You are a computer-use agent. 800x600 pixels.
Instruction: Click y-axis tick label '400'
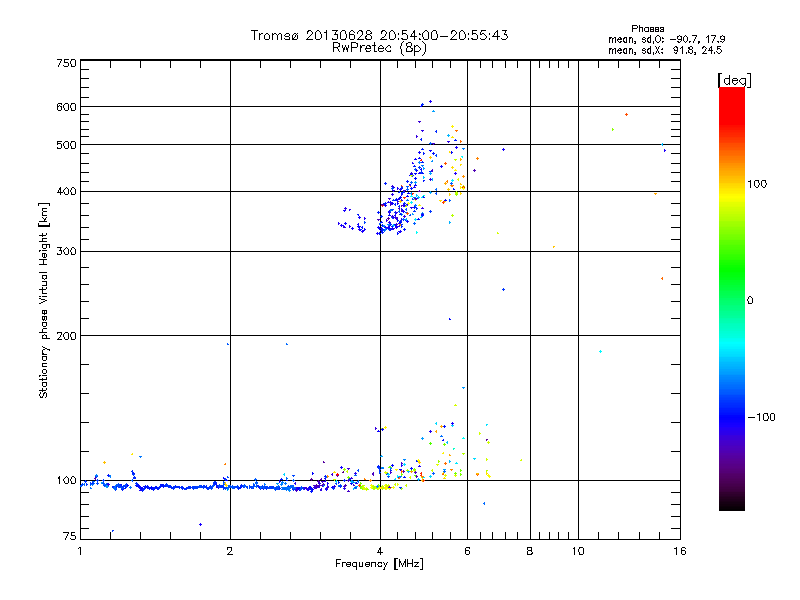point(66,192)
